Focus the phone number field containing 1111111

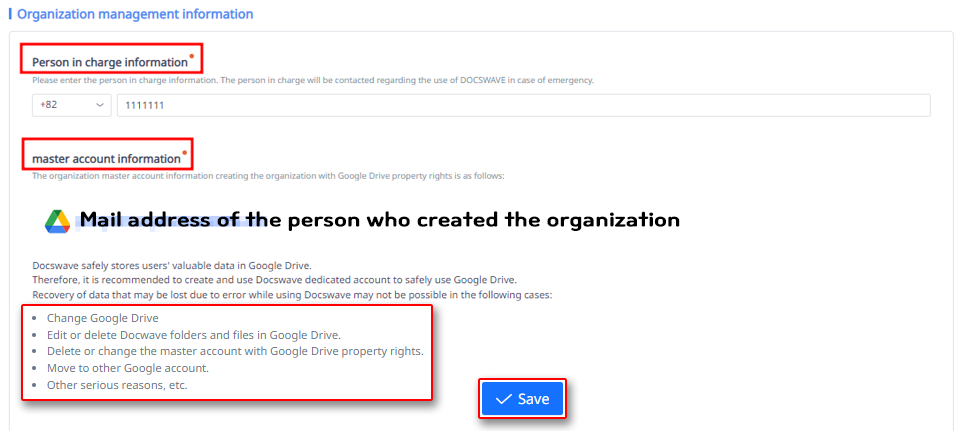click(523, 105)
